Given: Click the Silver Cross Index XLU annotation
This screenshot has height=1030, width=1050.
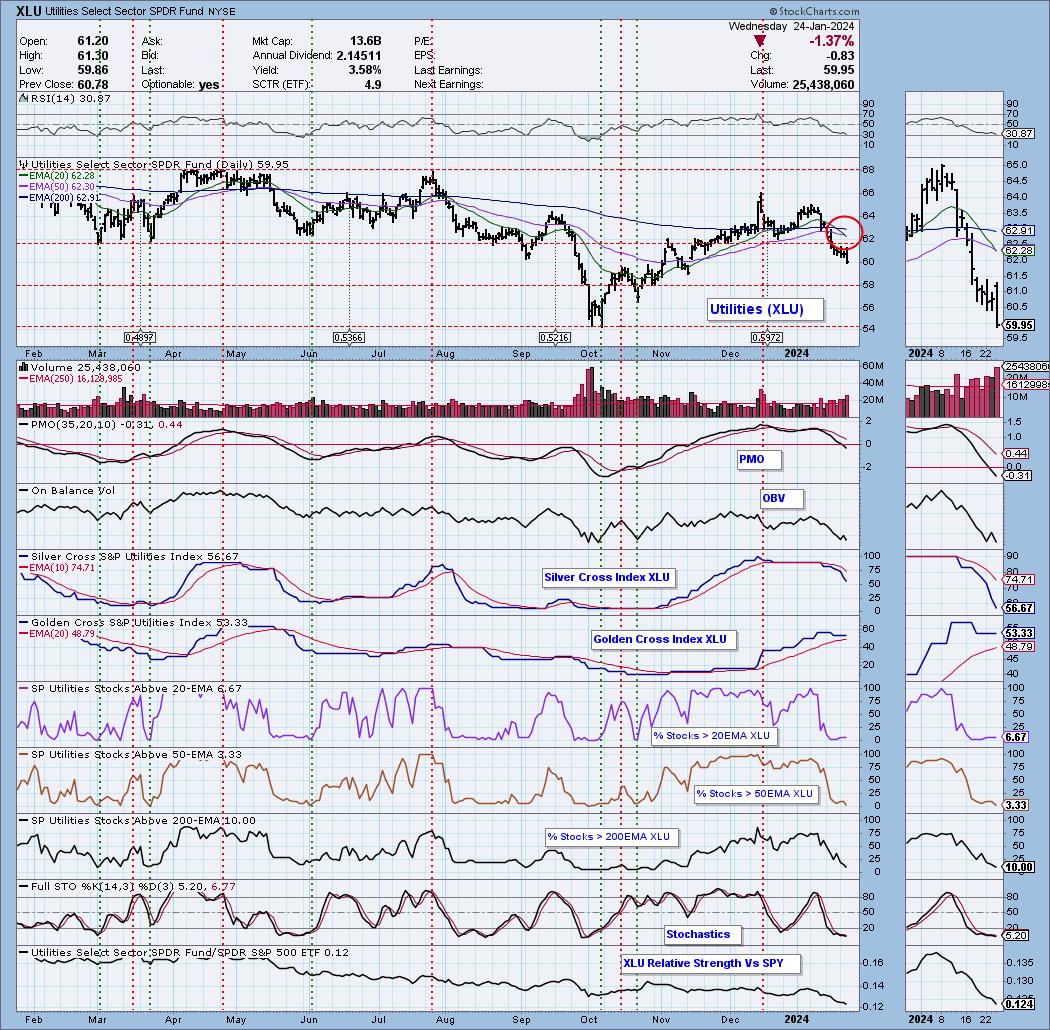Looking at the screenshot, I should 609,577.
